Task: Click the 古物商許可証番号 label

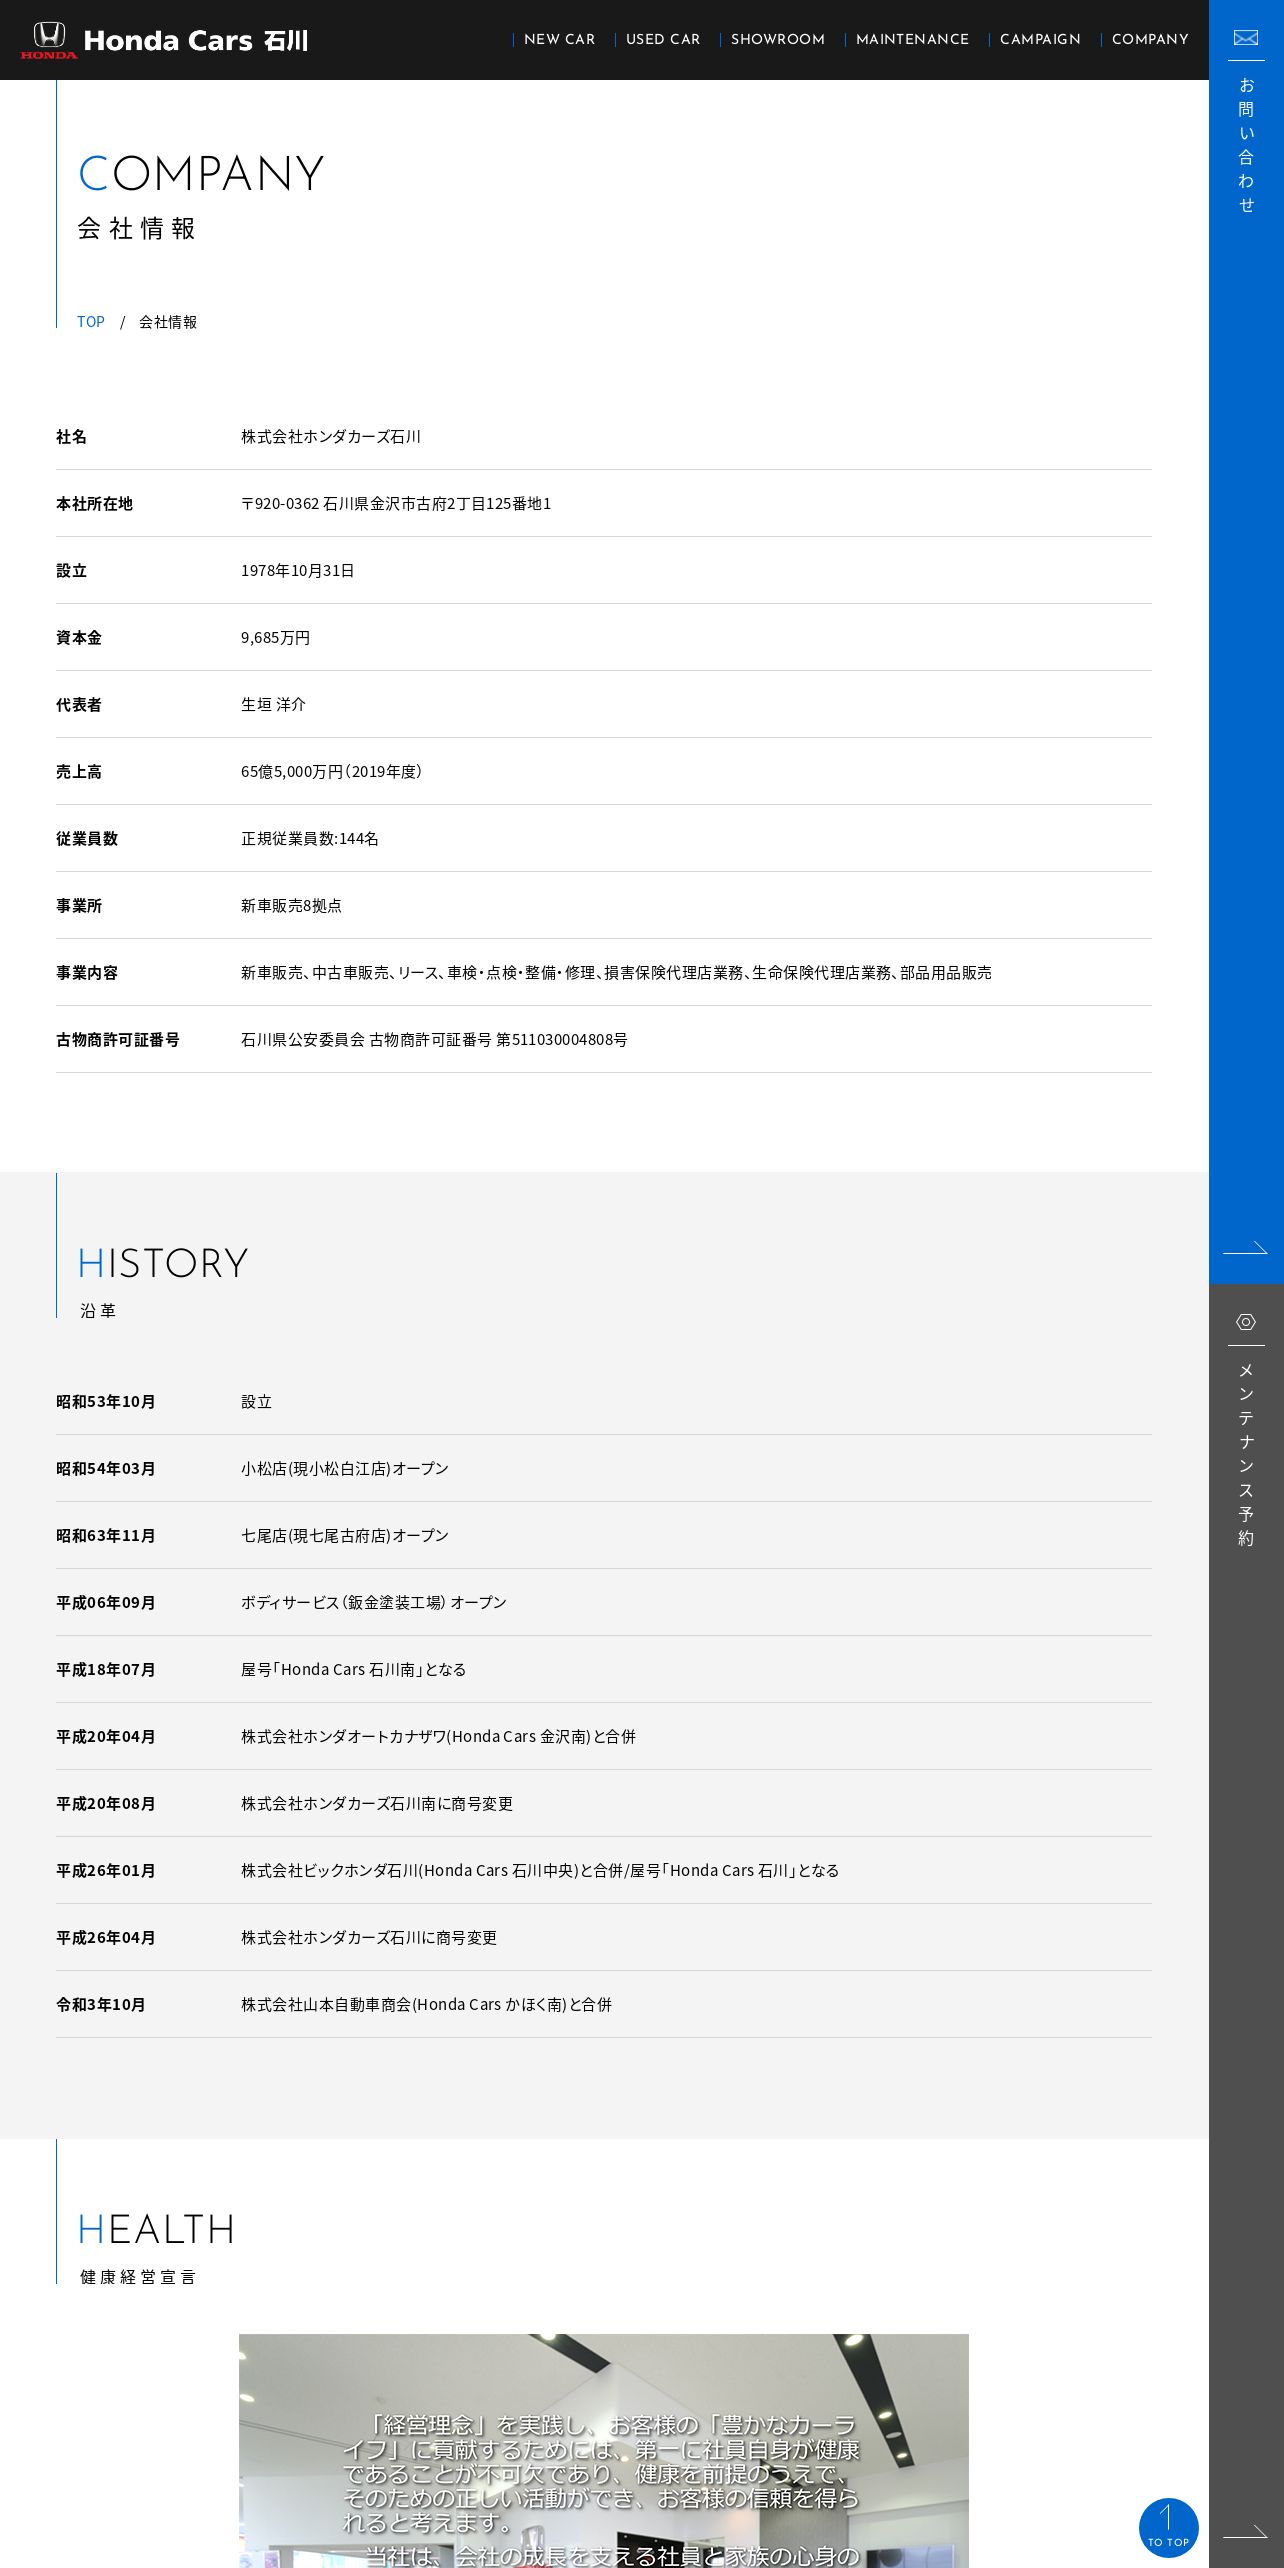Action: [118, 1040]
